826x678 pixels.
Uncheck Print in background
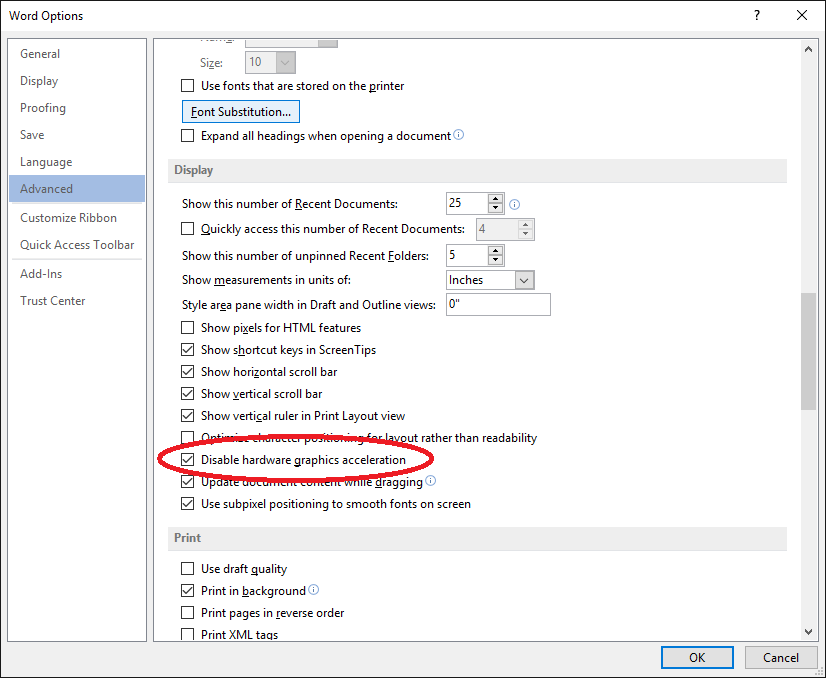point(188,591)
